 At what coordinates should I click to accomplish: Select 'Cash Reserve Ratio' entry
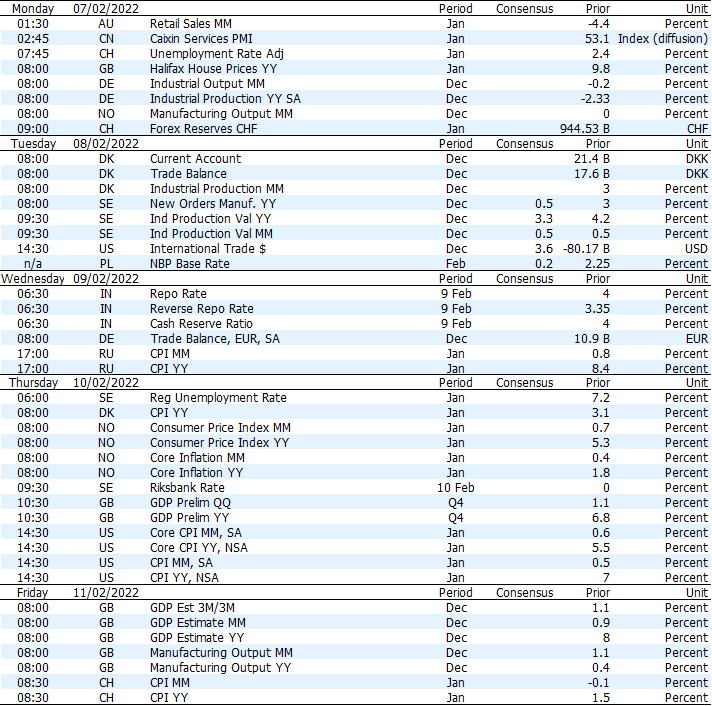201,323
